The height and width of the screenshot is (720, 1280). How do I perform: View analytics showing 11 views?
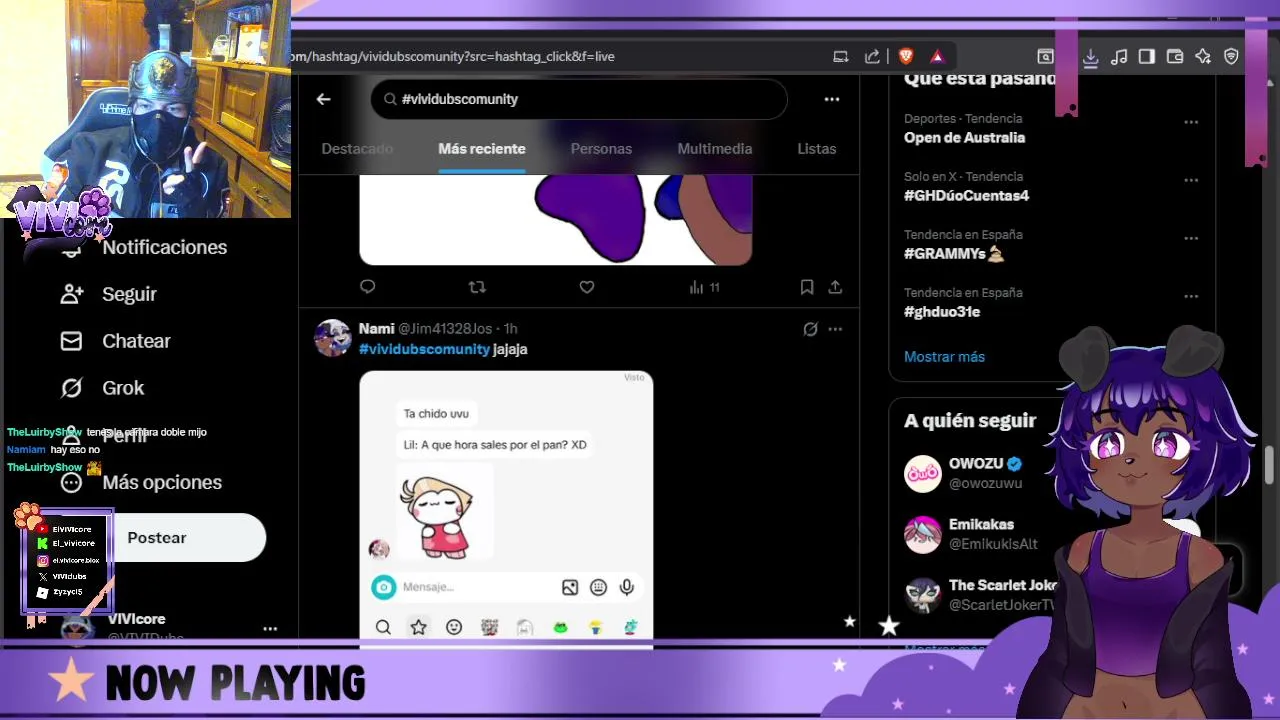(x=704, y=287)
